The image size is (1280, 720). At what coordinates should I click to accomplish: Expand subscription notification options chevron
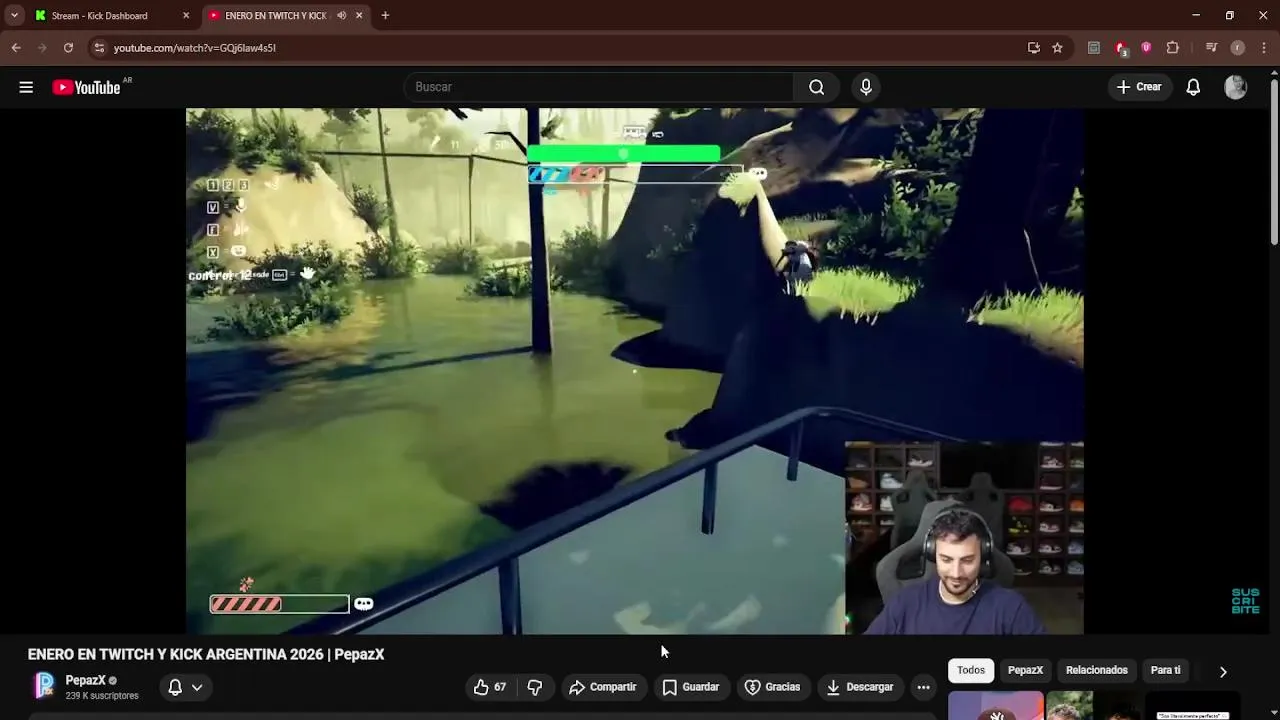(x=197, y=687)
